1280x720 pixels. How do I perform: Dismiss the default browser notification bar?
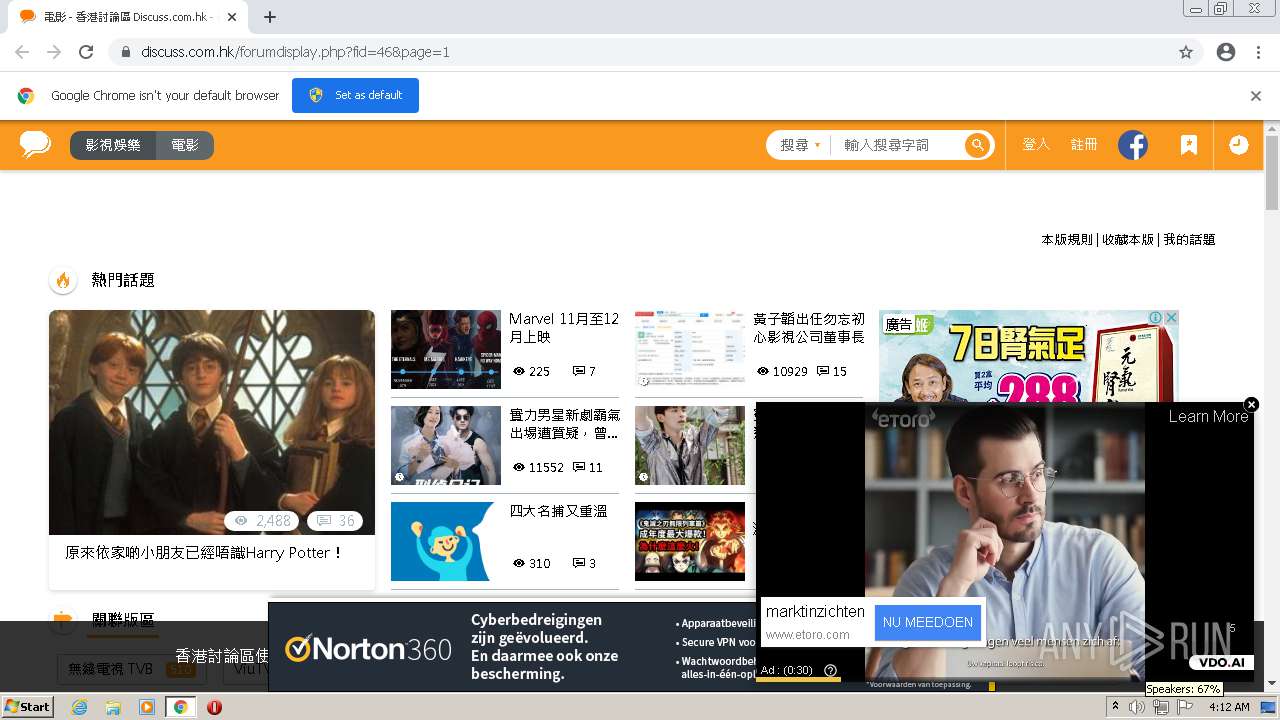point(1256,96)
